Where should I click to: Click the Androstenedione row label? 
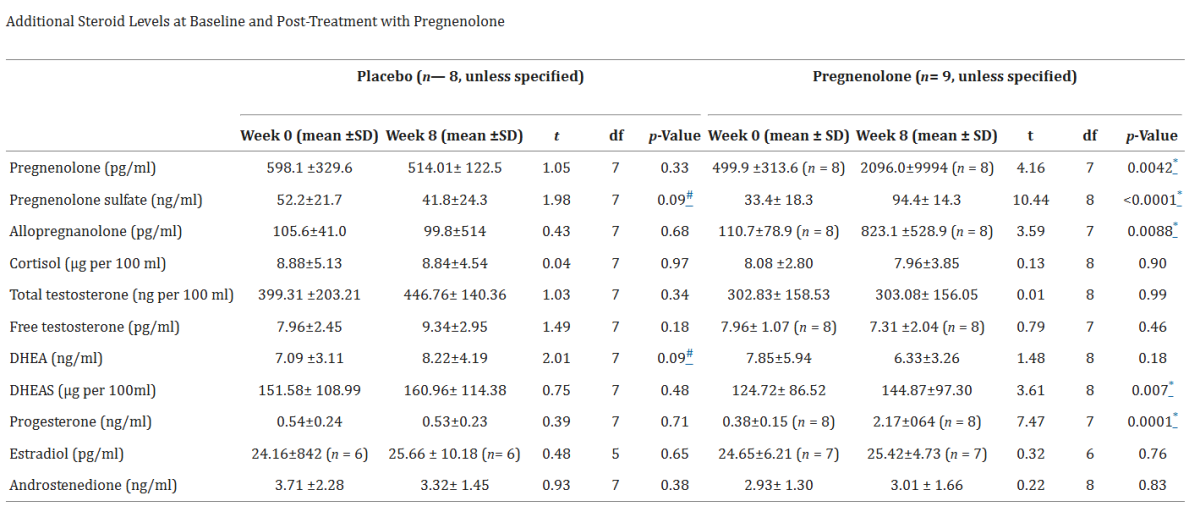(92, 486)
